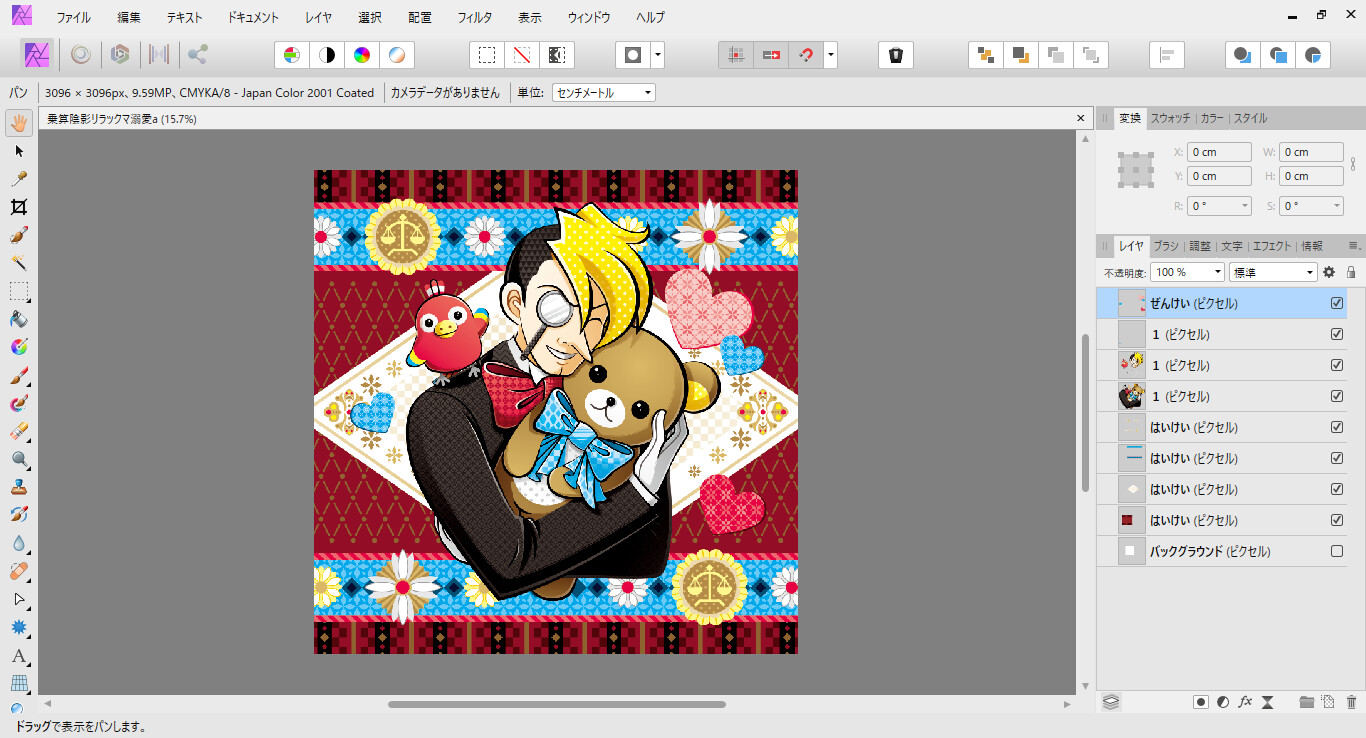This screenshot has width=1366, height=738.
Task: Toggle Quick Mask button
Action: point(632,55)
